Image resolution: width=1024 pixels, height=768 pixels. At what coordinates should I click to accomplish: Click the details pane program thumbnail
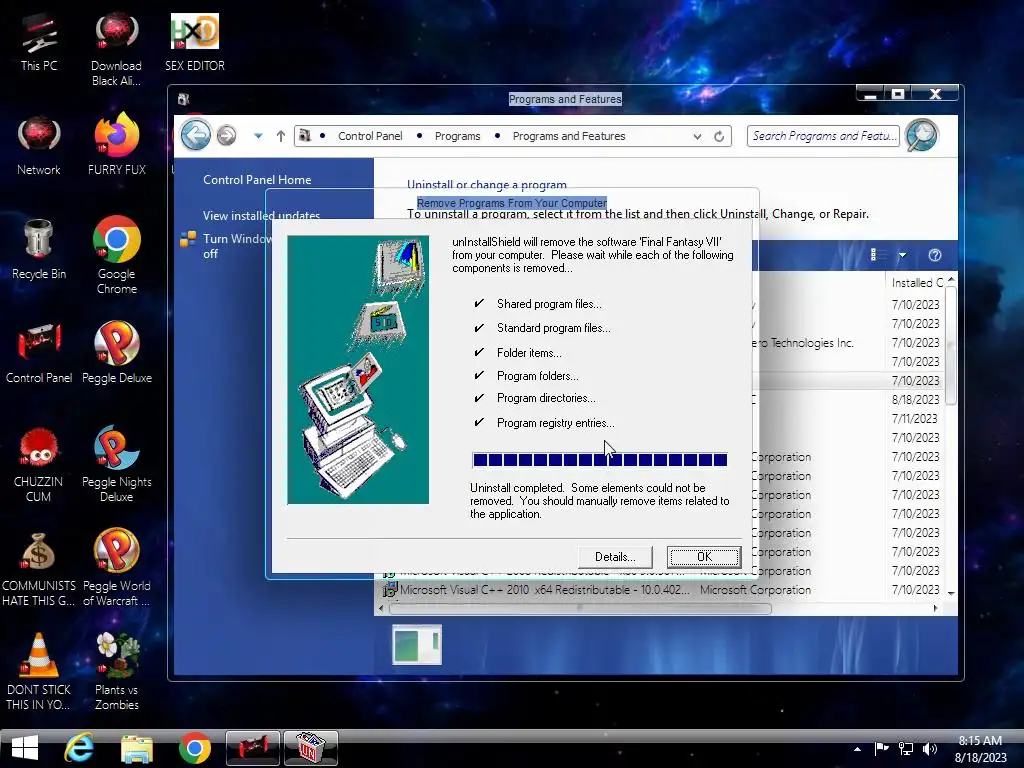[417, 644]
